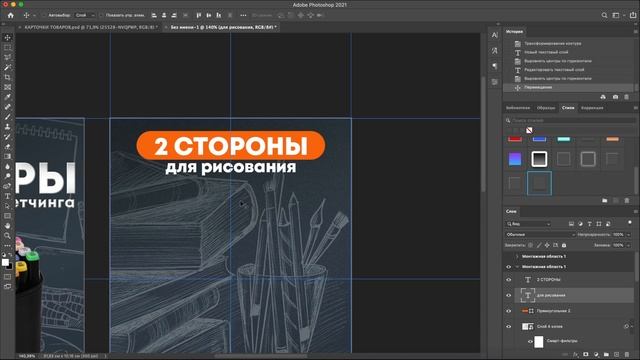Create a new adjustment layer

click(596, 355)
